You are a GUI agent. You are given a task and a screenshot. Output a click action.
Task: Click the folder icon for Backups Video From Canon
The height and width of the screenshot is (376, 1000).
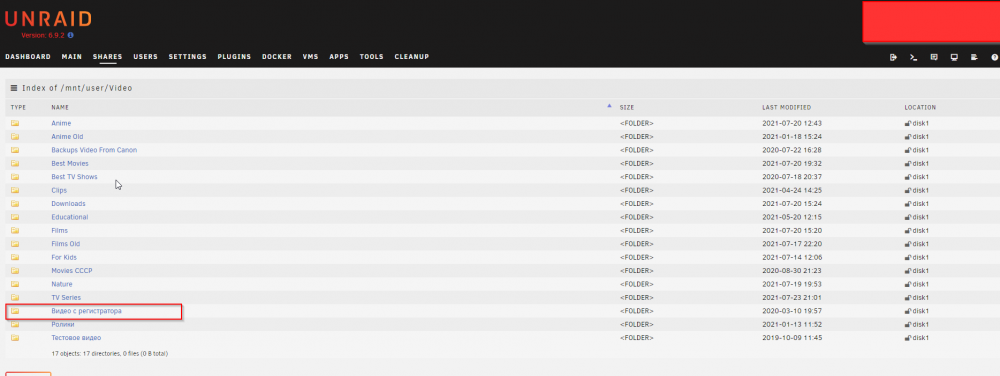(15, 150)
